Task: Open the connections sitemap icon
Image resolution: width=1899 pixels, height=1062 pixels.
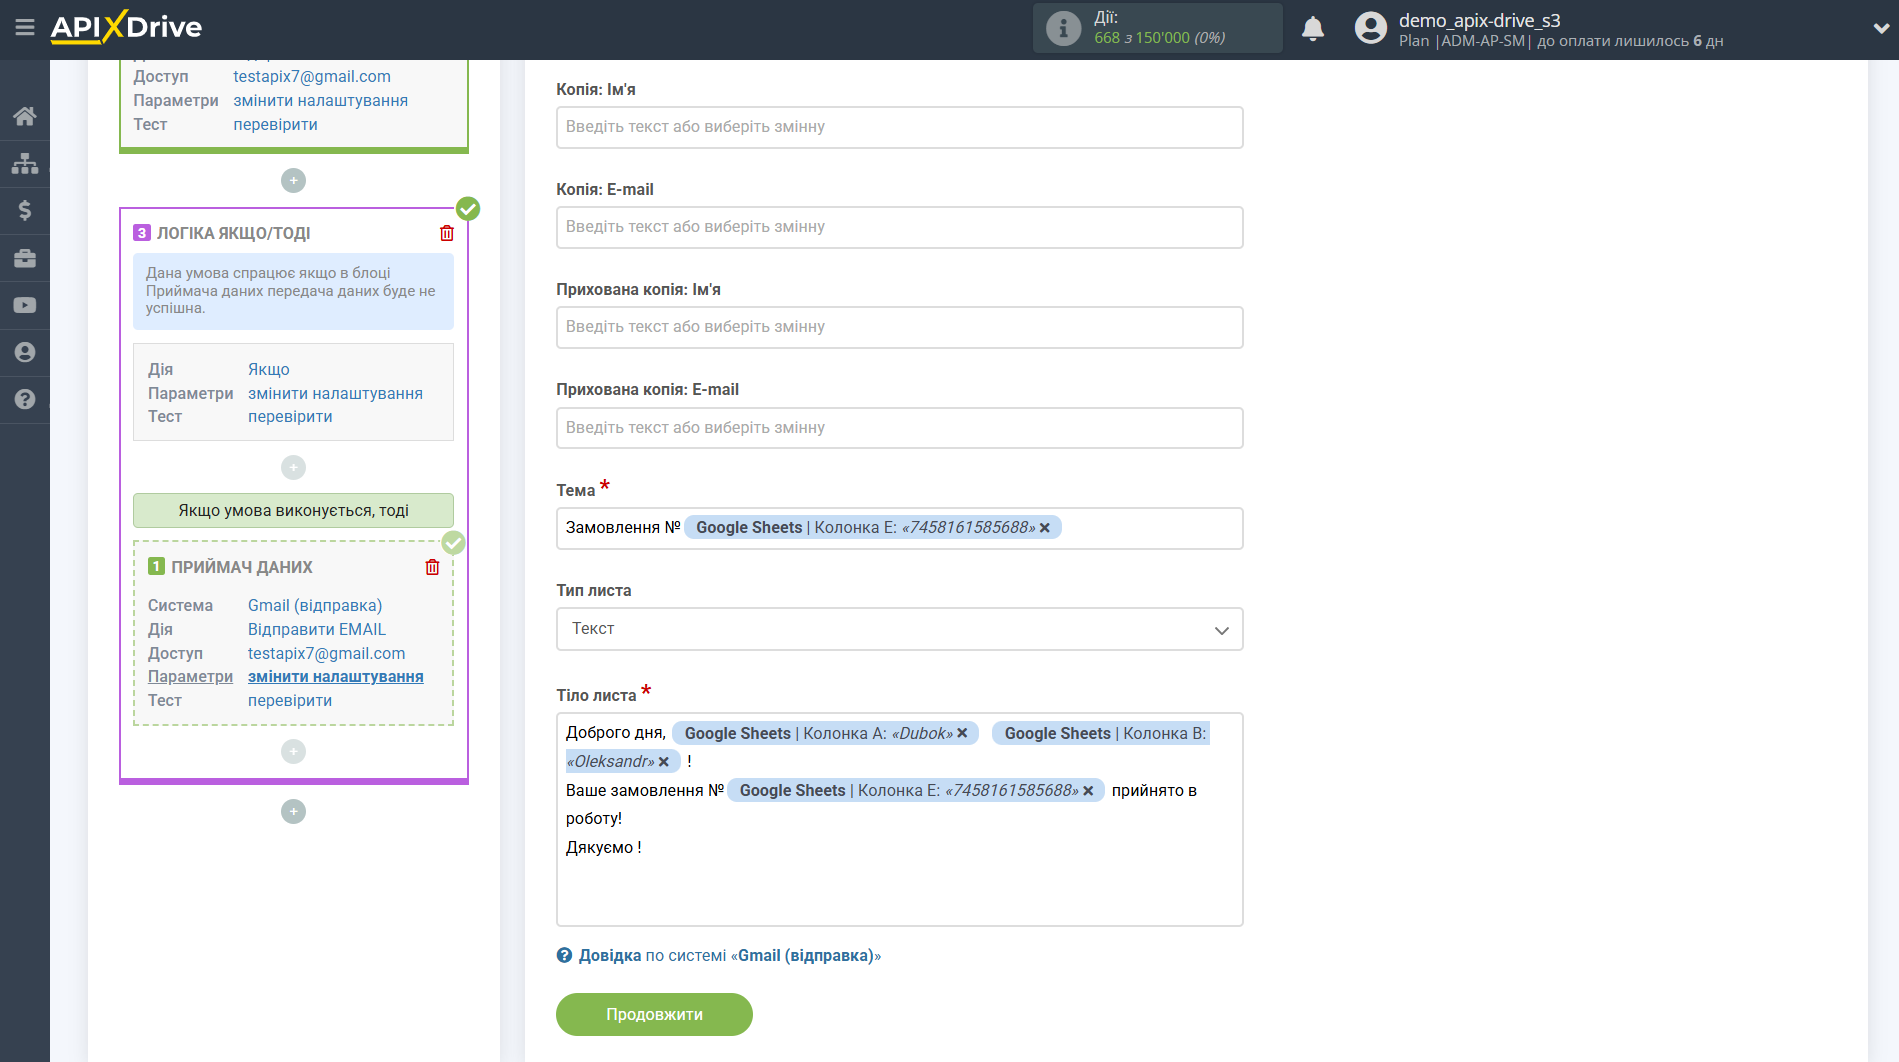Action: pyautogui.click(x=25, y=163)
